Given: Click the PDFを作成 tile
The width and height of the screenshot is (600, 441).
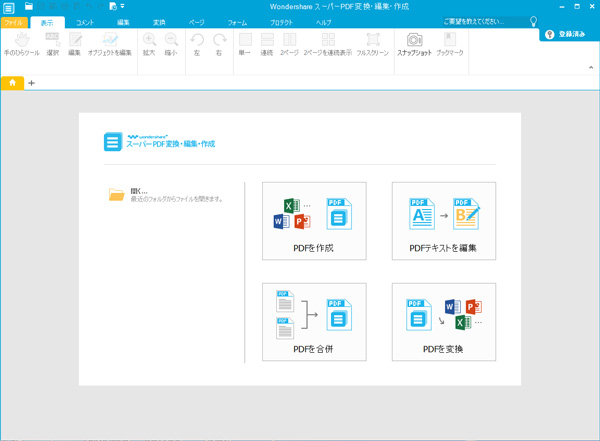Looking at the screenshot, I should (314, 221).
